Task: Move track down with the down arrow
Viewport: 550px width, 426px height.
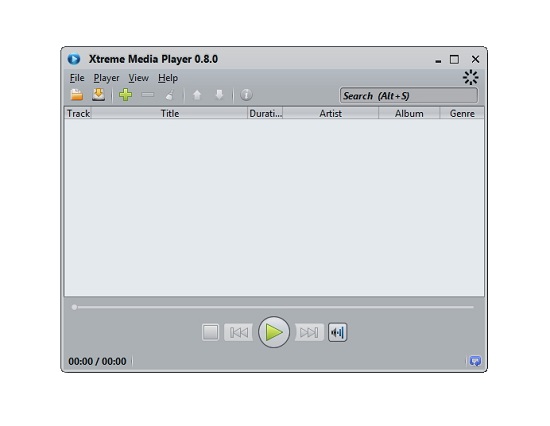Action: pos(219,95)
